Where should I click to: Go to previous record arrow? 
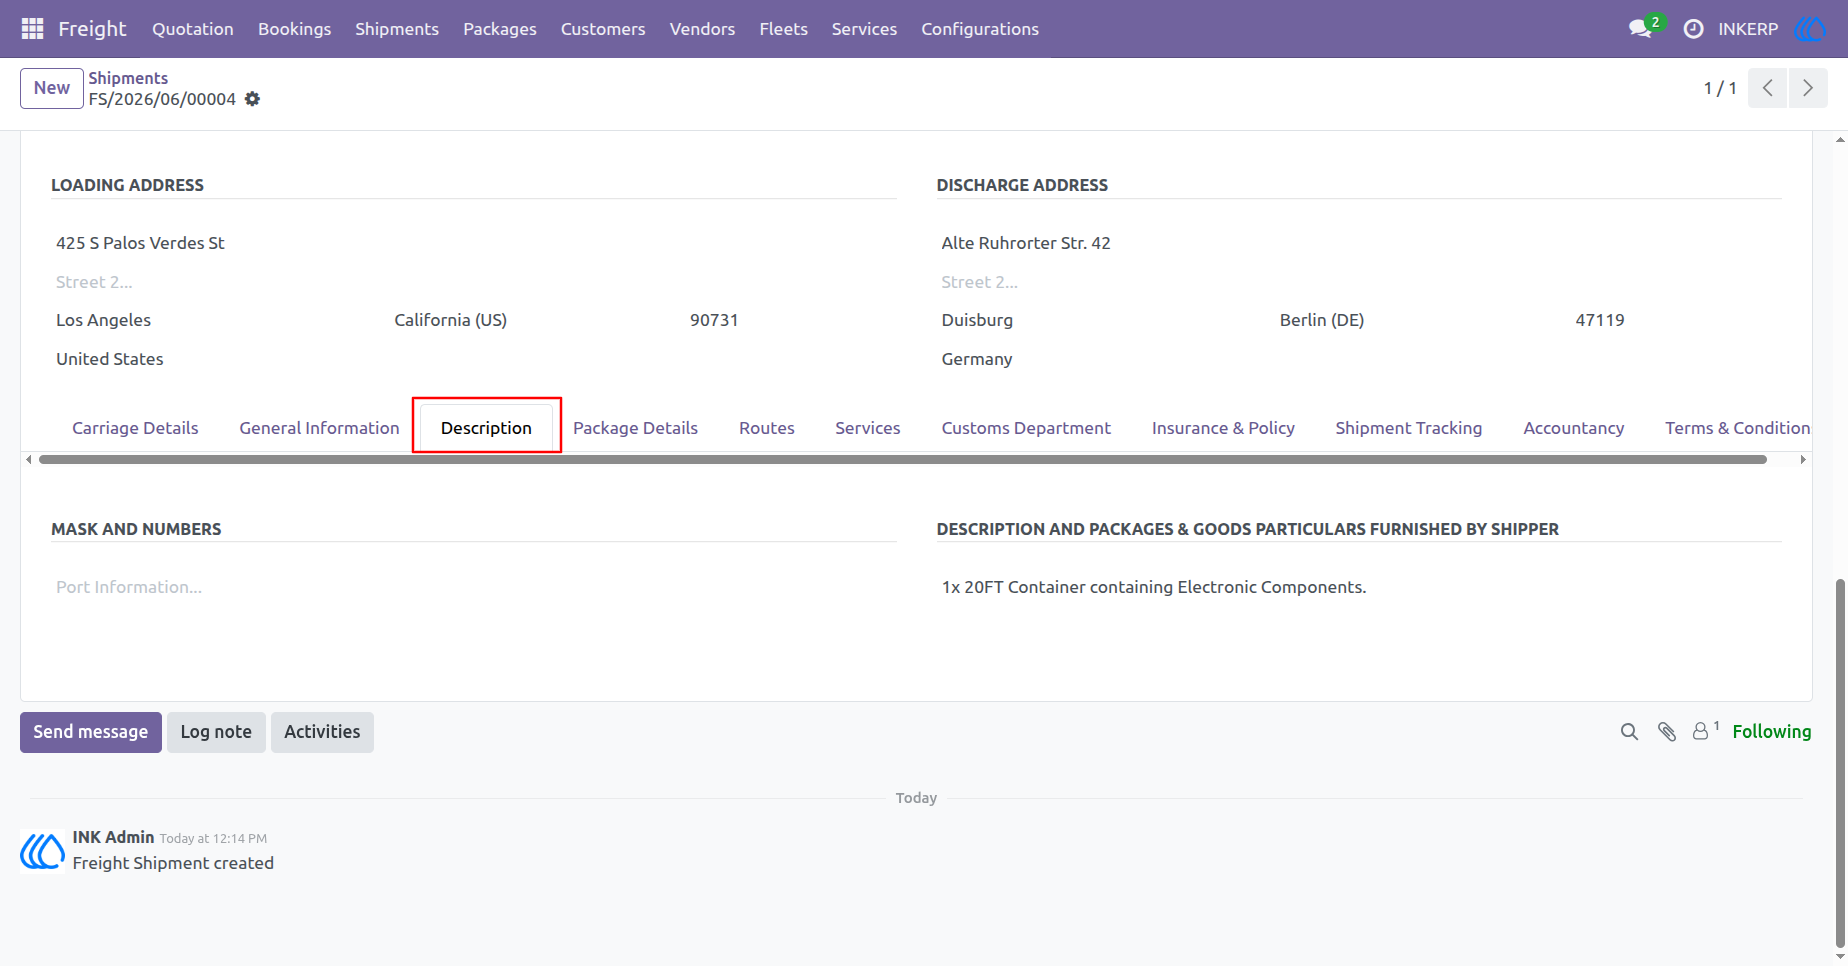(x=1767, y=88)
